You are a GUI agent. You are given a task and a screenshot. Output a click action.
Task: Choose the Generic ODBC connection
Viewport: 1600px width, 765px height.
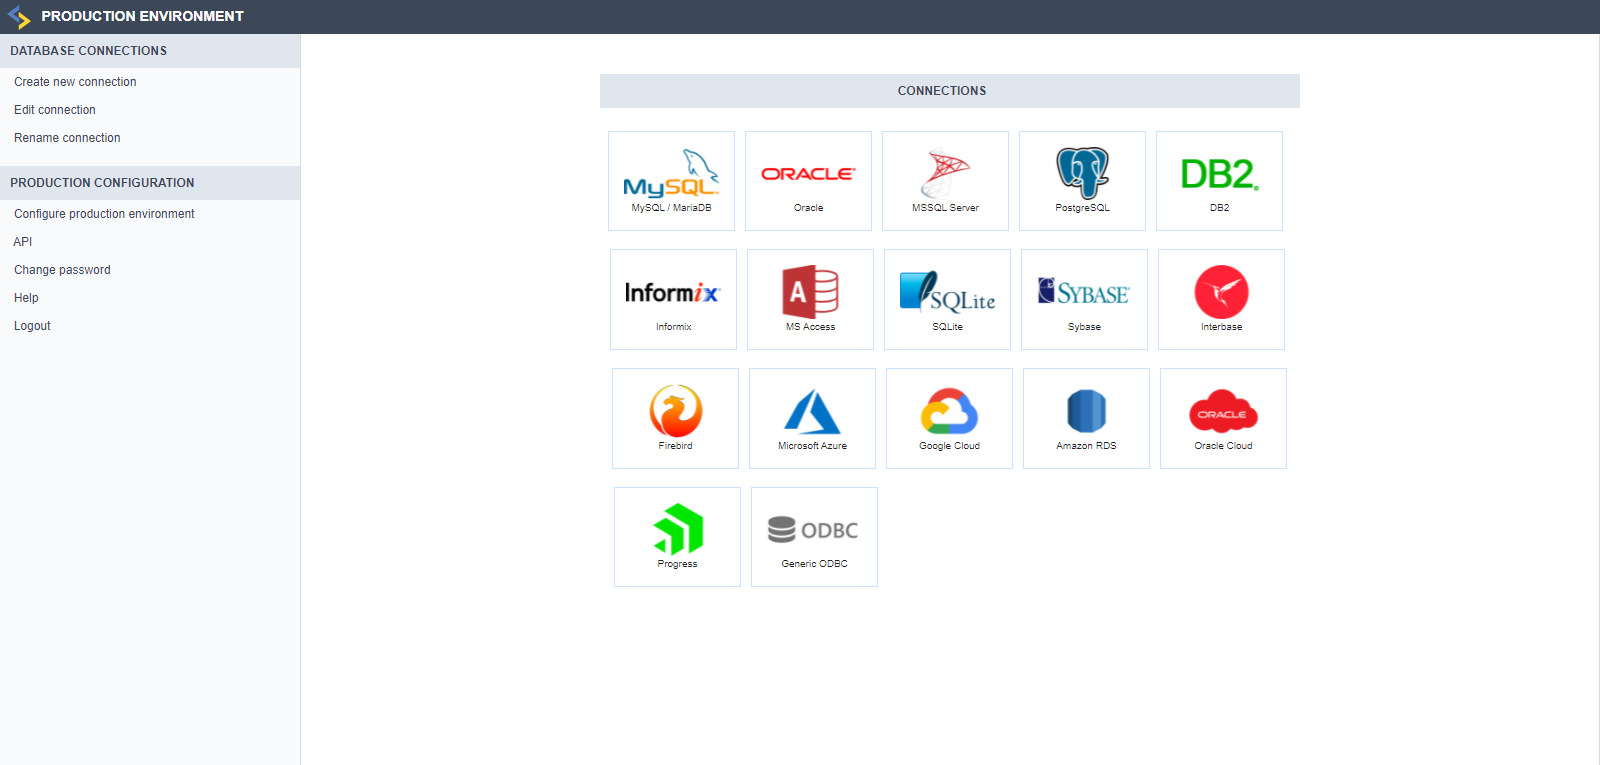point(814,537)
